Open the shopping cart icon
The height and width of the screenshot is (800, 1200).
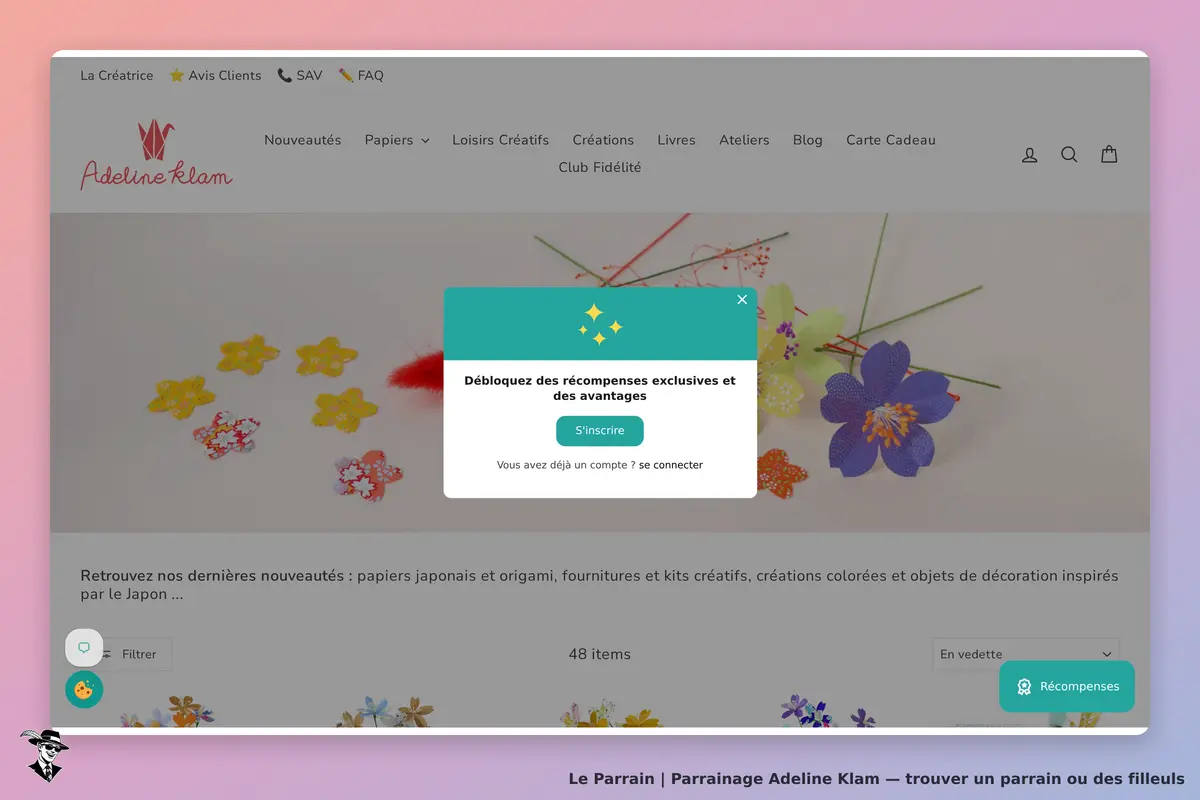(x=1109, y=154)
